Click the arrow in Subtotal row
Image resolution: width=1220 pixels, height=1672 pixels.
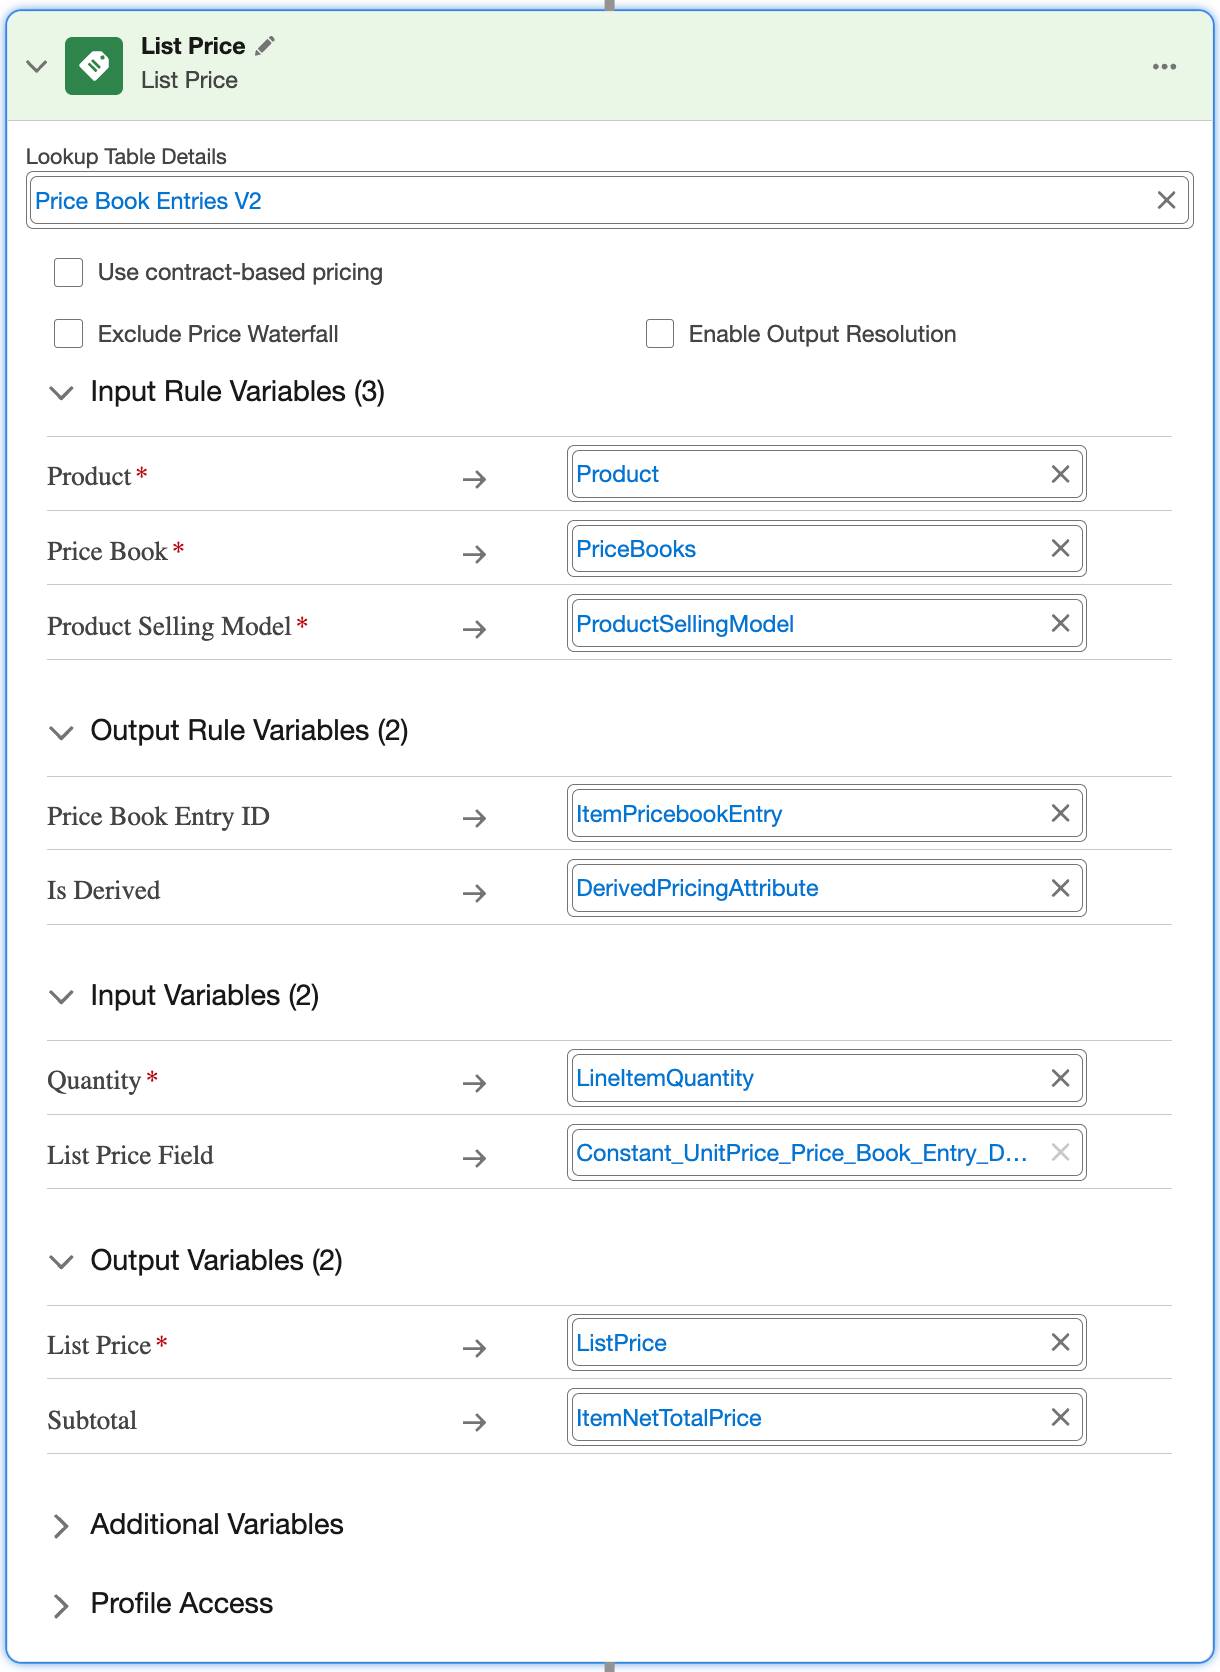click(x=475, y=1422)
